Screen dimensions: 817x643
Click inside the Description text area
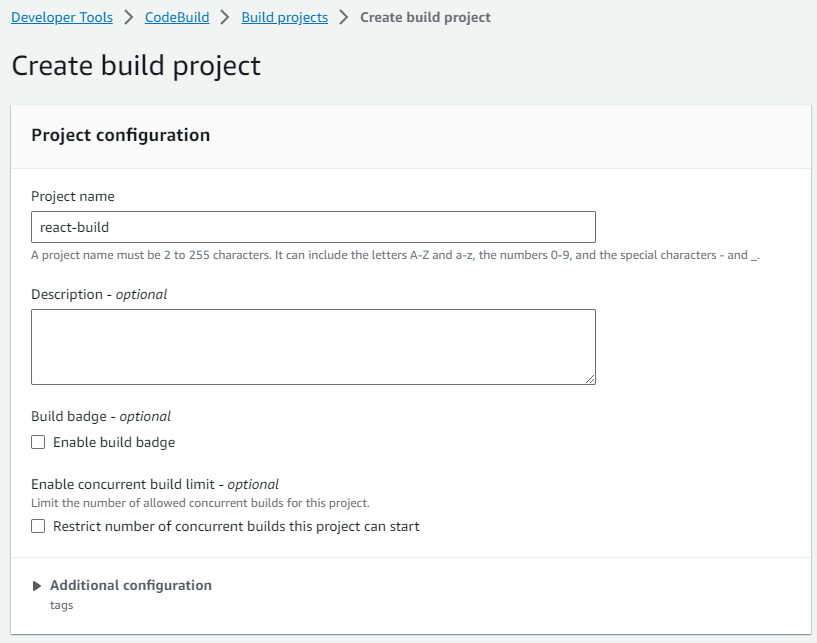(x=313, y=346)
